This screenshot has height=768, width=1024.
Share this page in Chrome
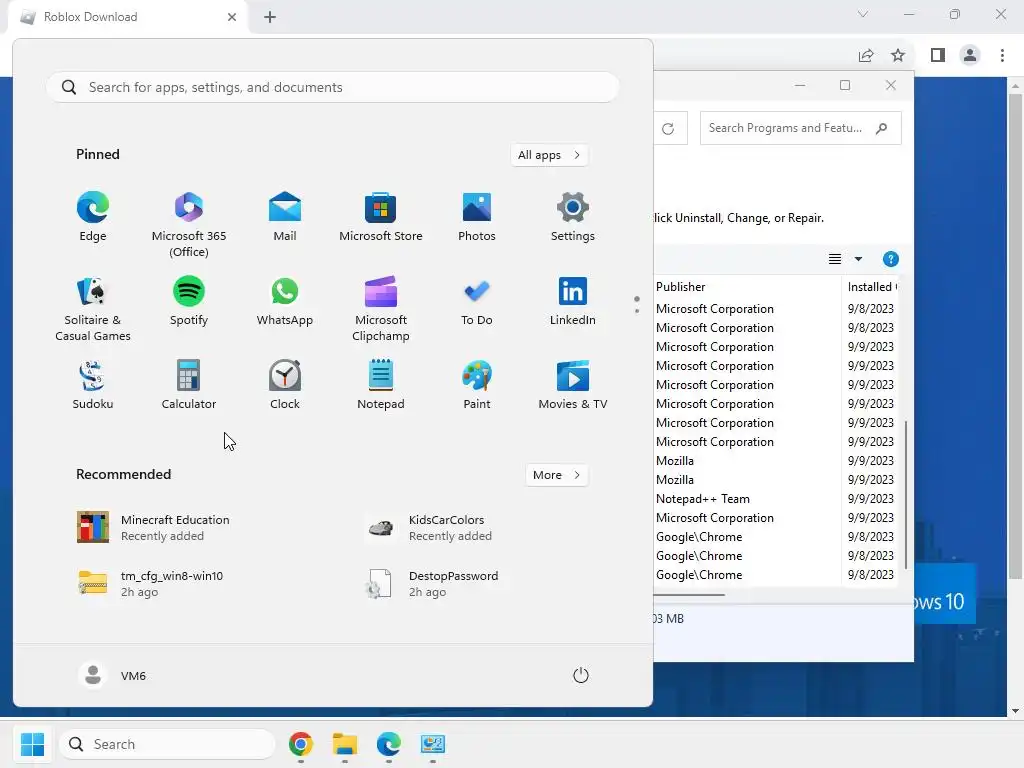pos(866,56)
